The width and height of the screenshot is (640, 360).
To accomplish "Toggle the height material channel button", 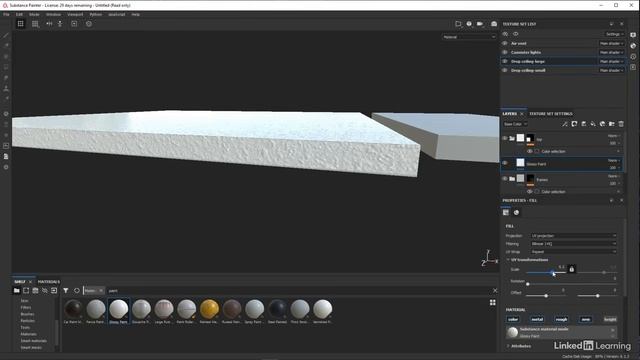I will tap(610, 319).
